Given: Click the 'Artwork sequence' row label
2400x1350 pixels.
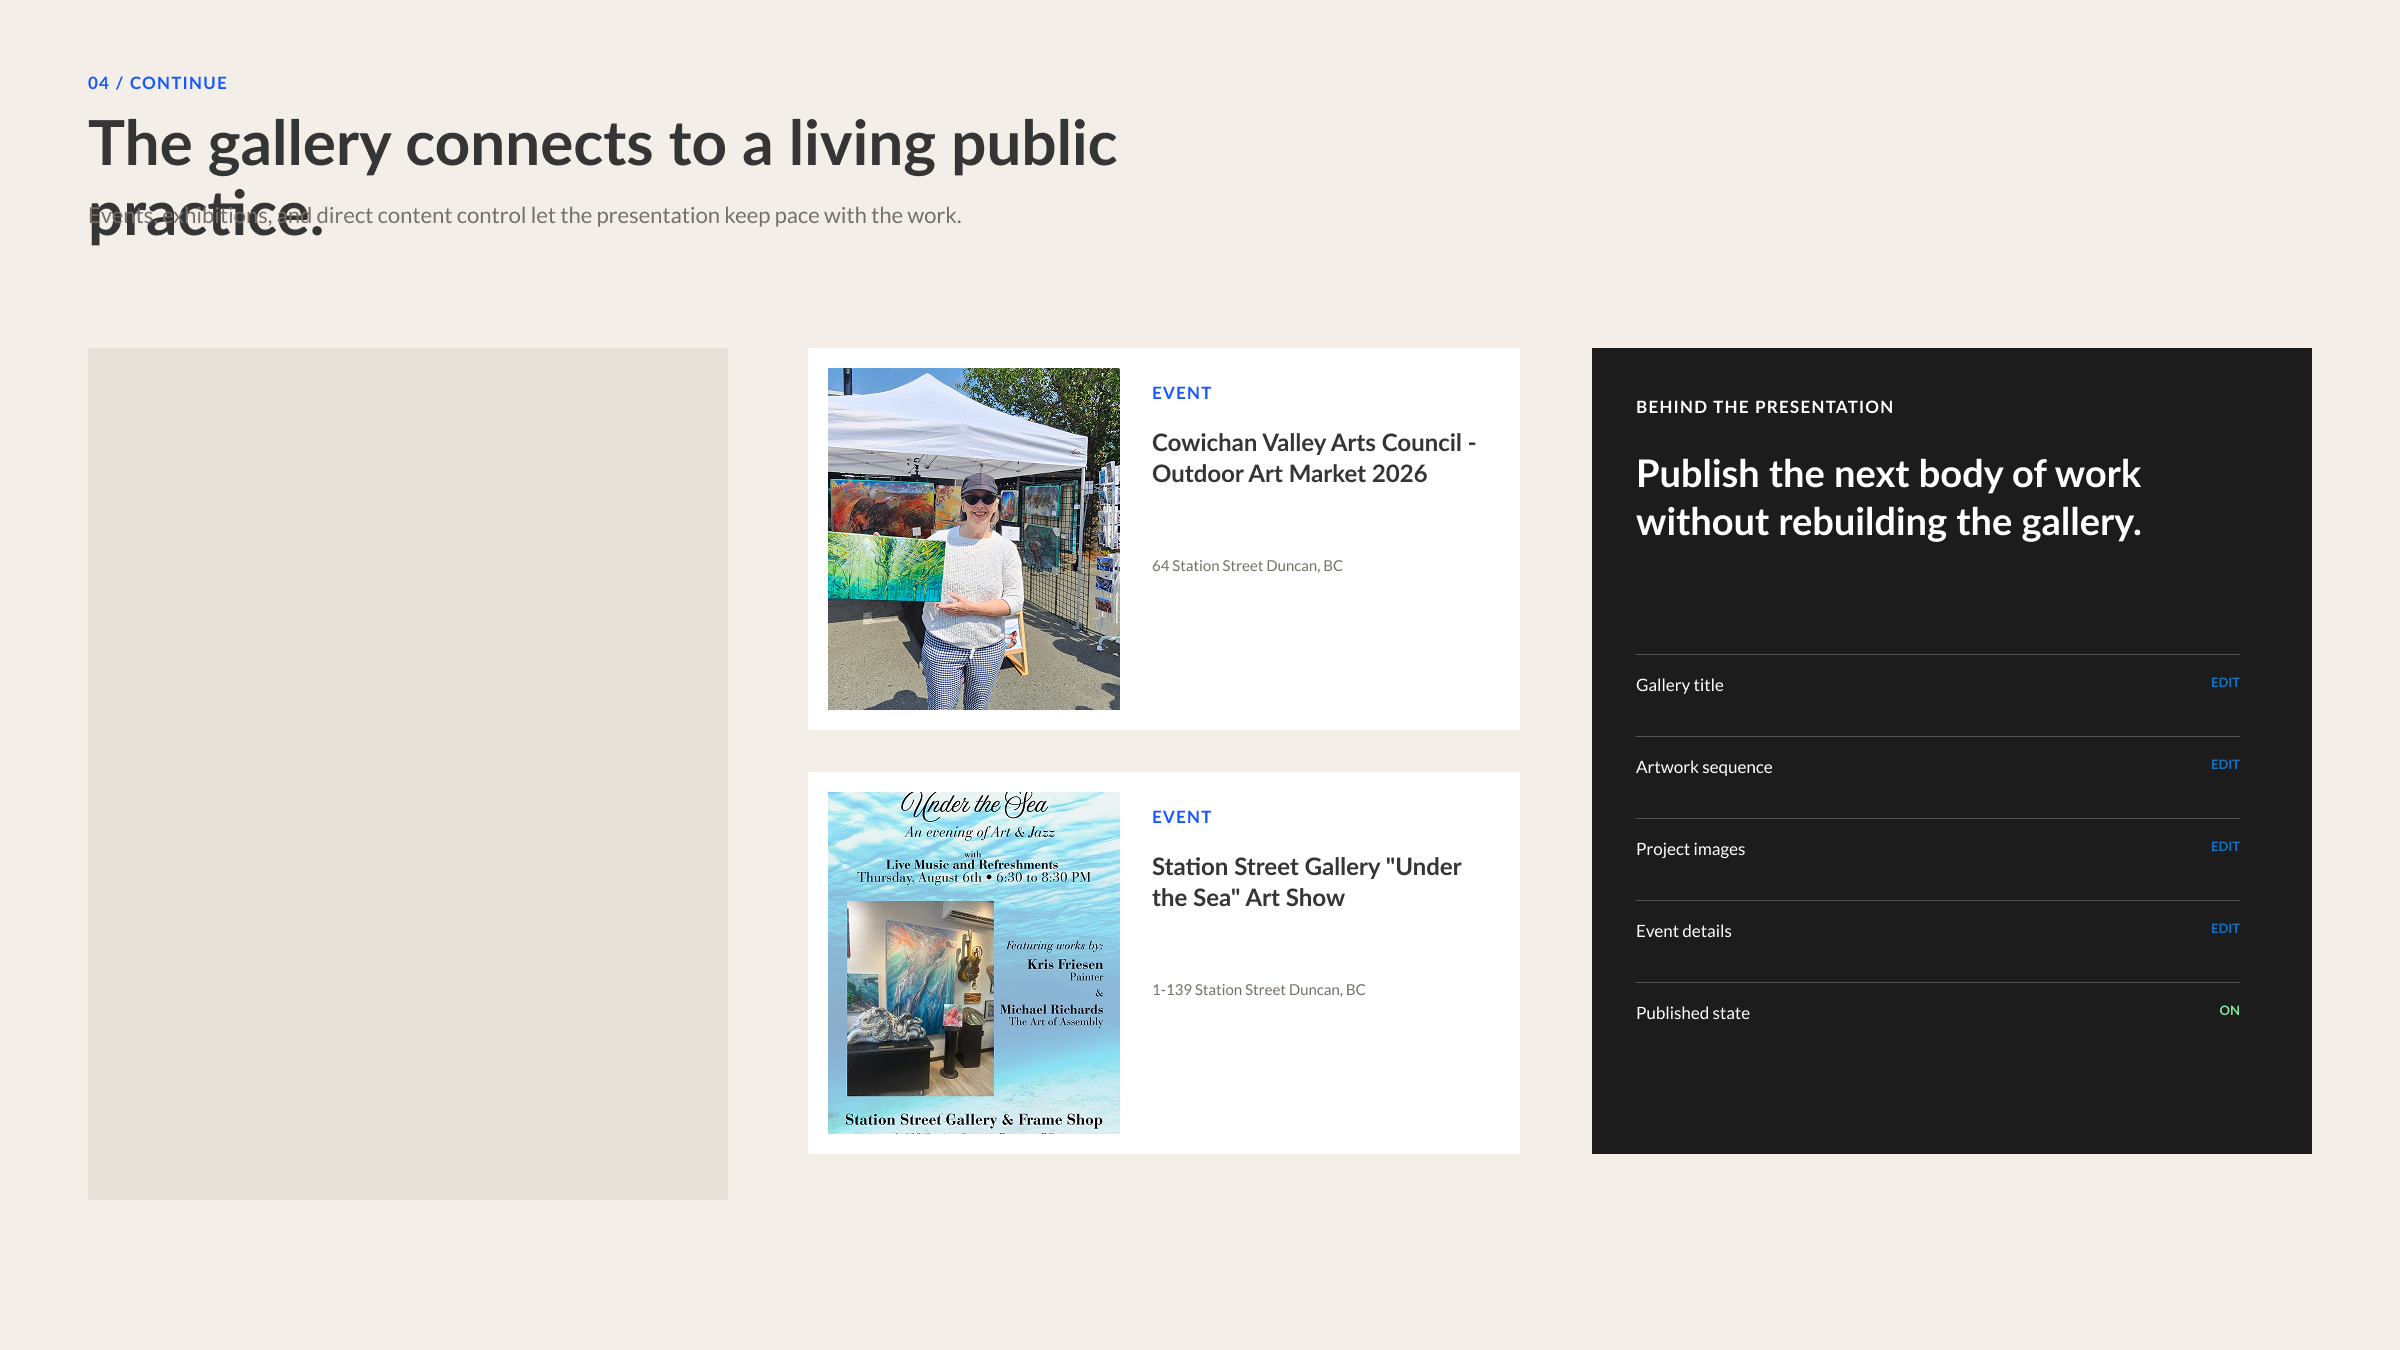Looking at the screenshot, I should pyautogui.click(x=1704, y=767).
